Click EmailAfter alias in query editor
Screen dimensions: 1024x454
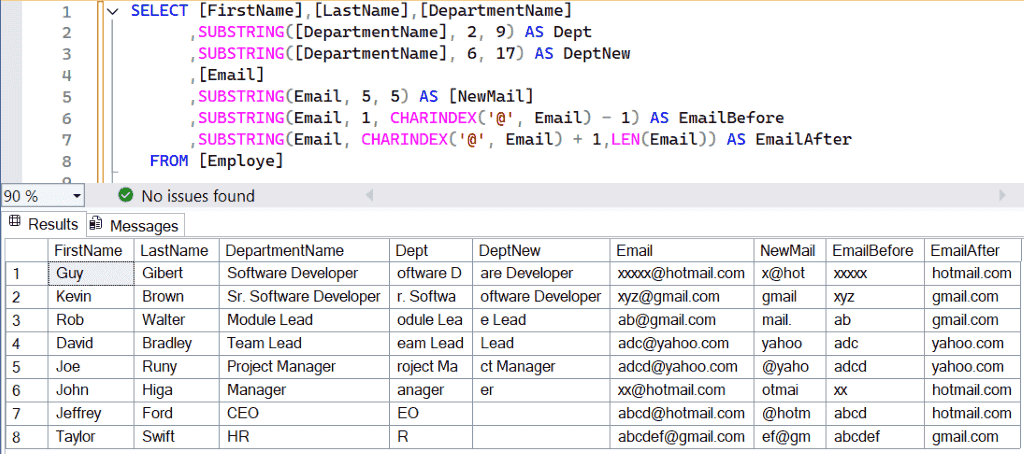[x=803, y=139]
